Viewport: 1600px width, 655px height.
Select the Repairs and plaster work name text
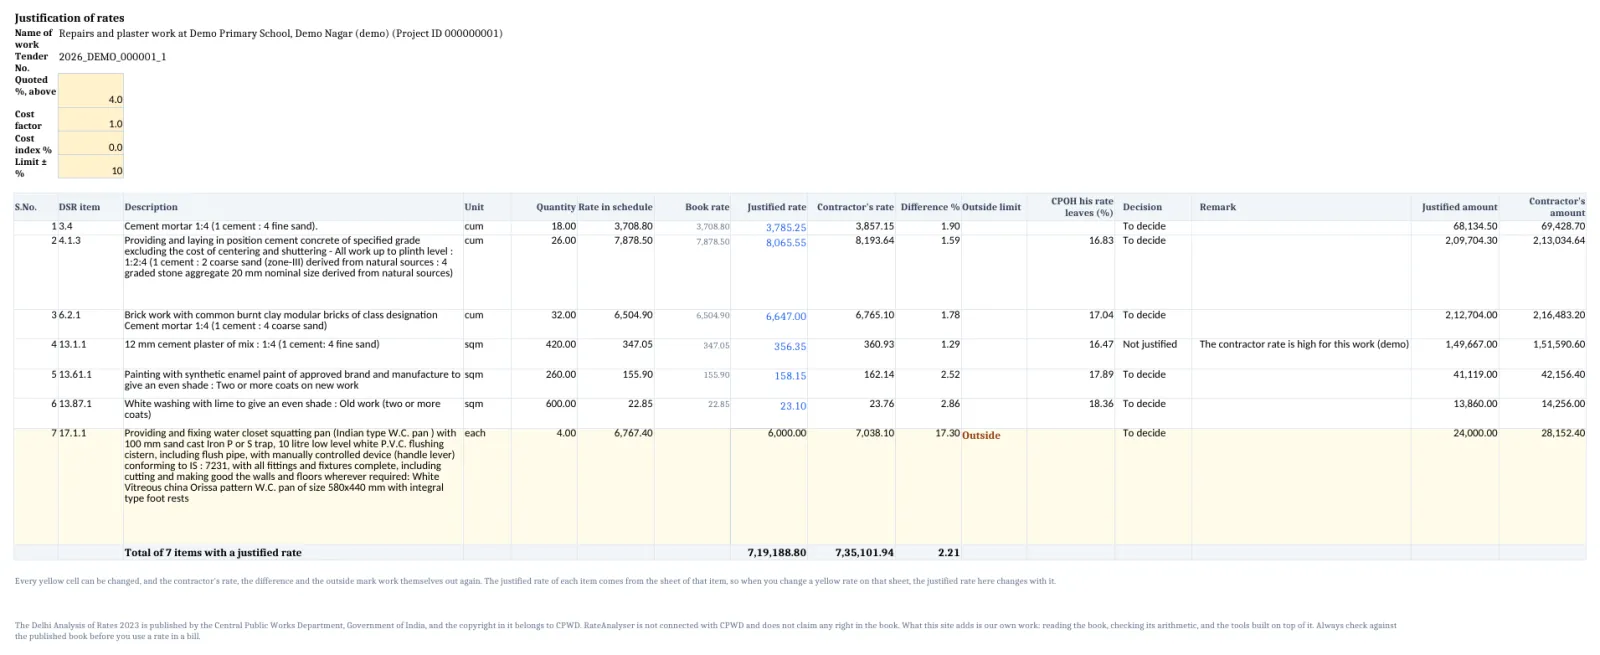280,33
